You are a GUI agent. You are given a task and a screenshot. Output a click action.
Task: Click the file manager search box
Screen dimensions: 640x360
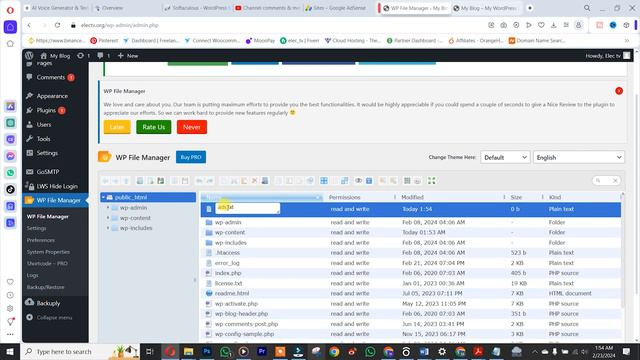point(606,180)
